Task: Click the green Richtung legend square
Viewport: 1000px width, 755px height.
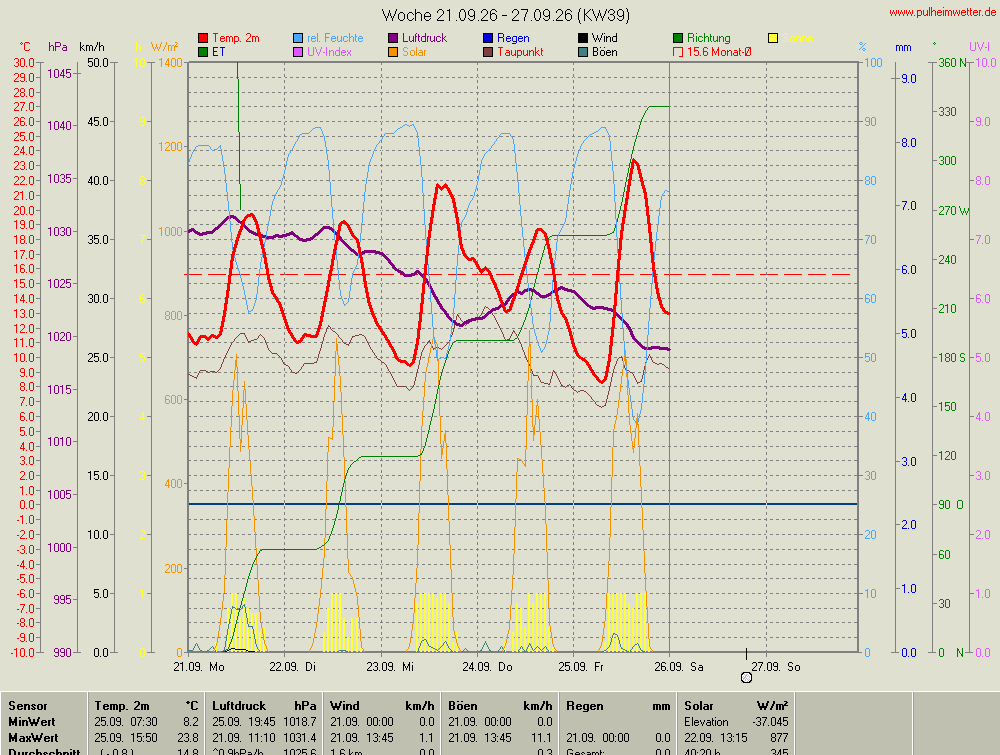Action: (x=678, y=38)
